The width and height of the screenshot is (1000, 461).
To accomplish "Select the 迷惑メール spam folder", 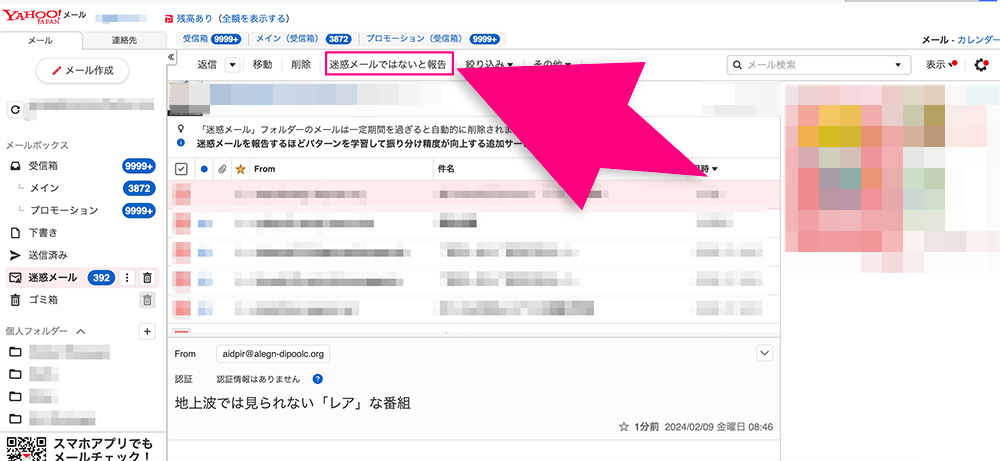I will point(53,277).
